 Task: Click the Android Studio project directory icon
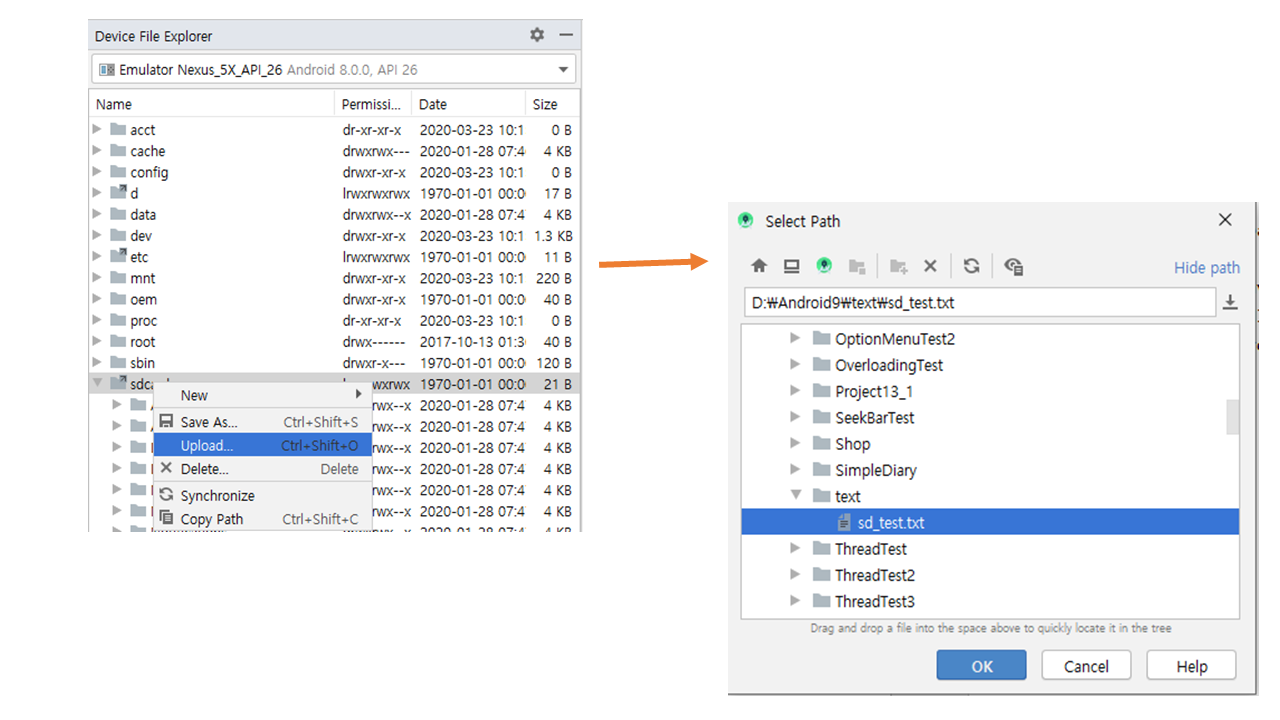(x=824, y=266)
